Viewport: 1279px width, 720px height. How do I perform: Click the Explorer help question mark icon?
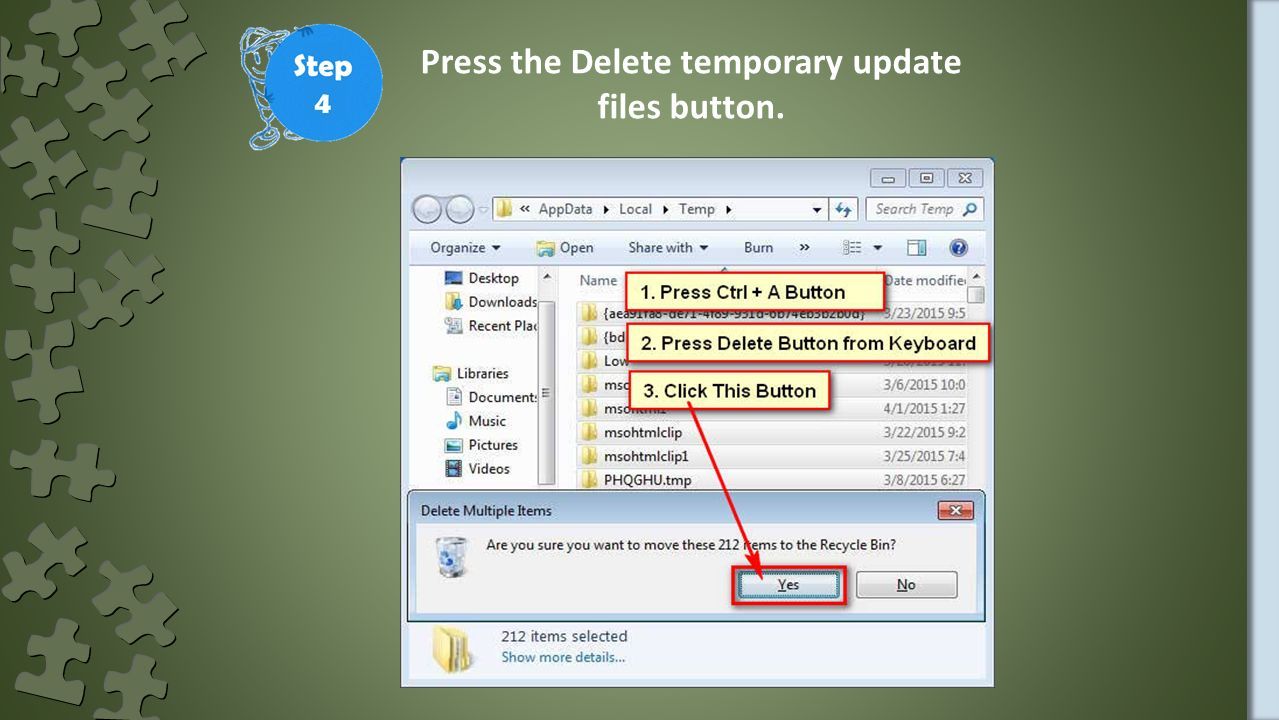click(958, 248)
